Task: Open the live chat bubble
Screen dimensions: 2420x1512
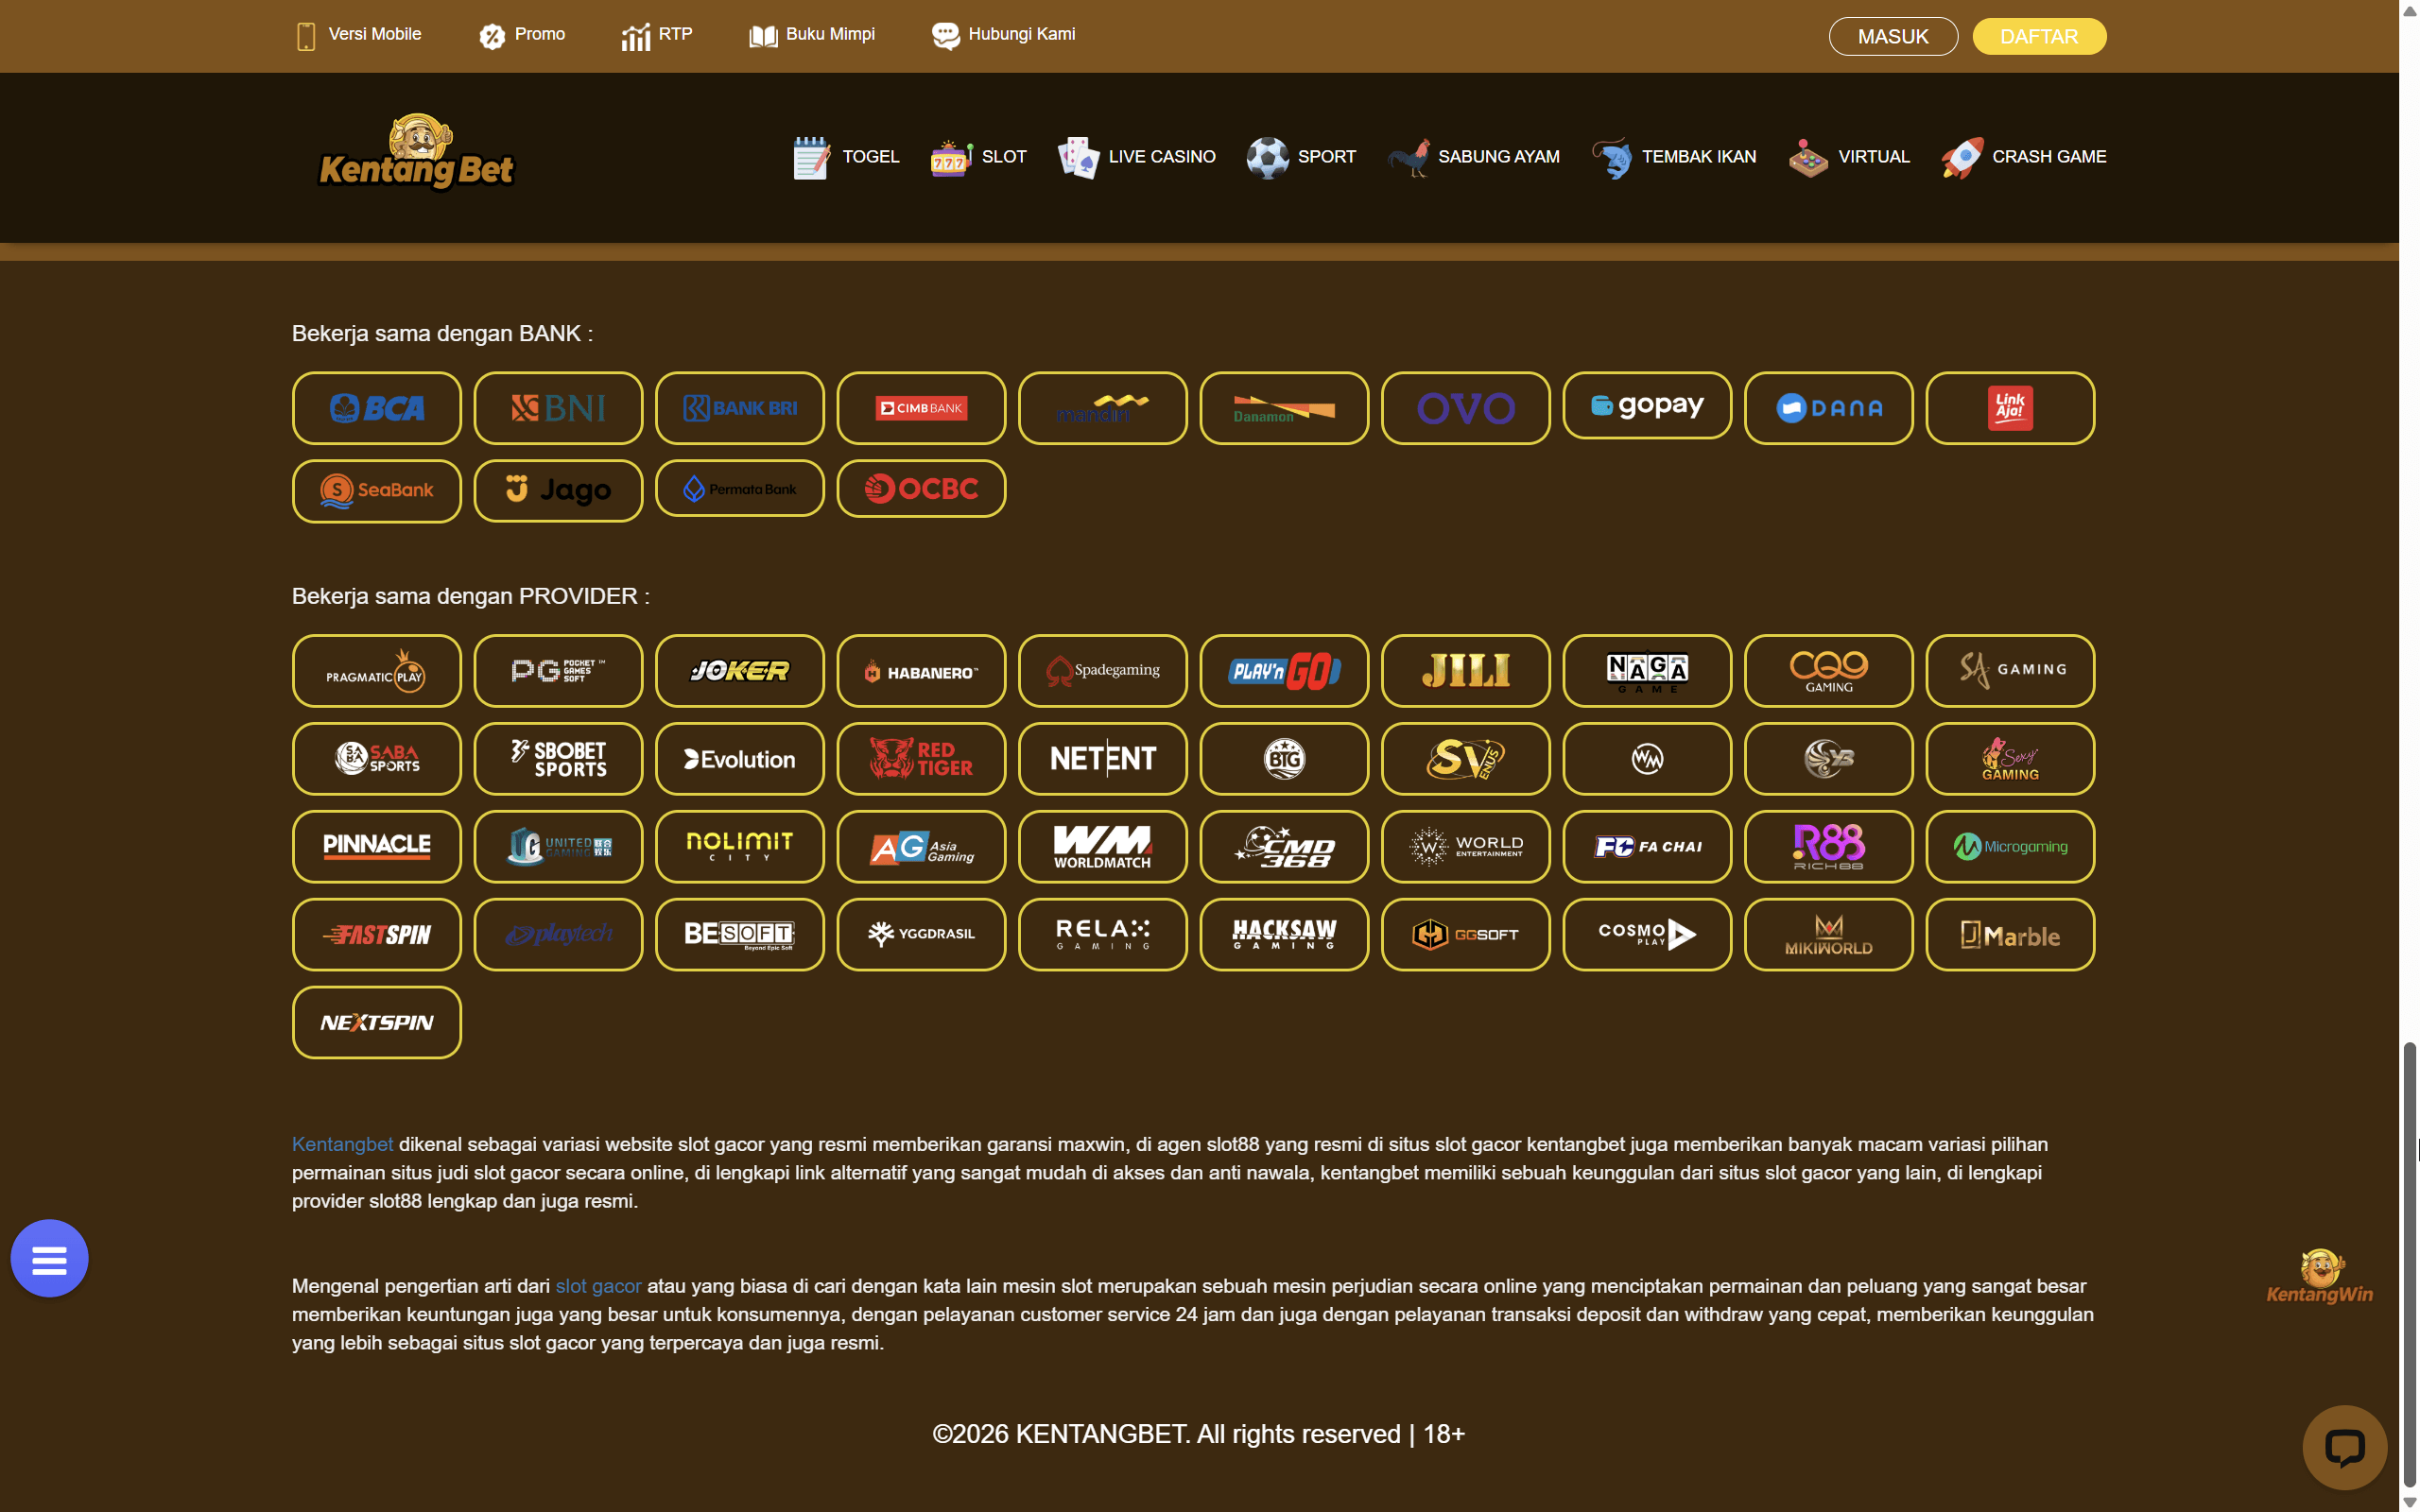Action: pyautogui.click(x=2344, y=1448)
